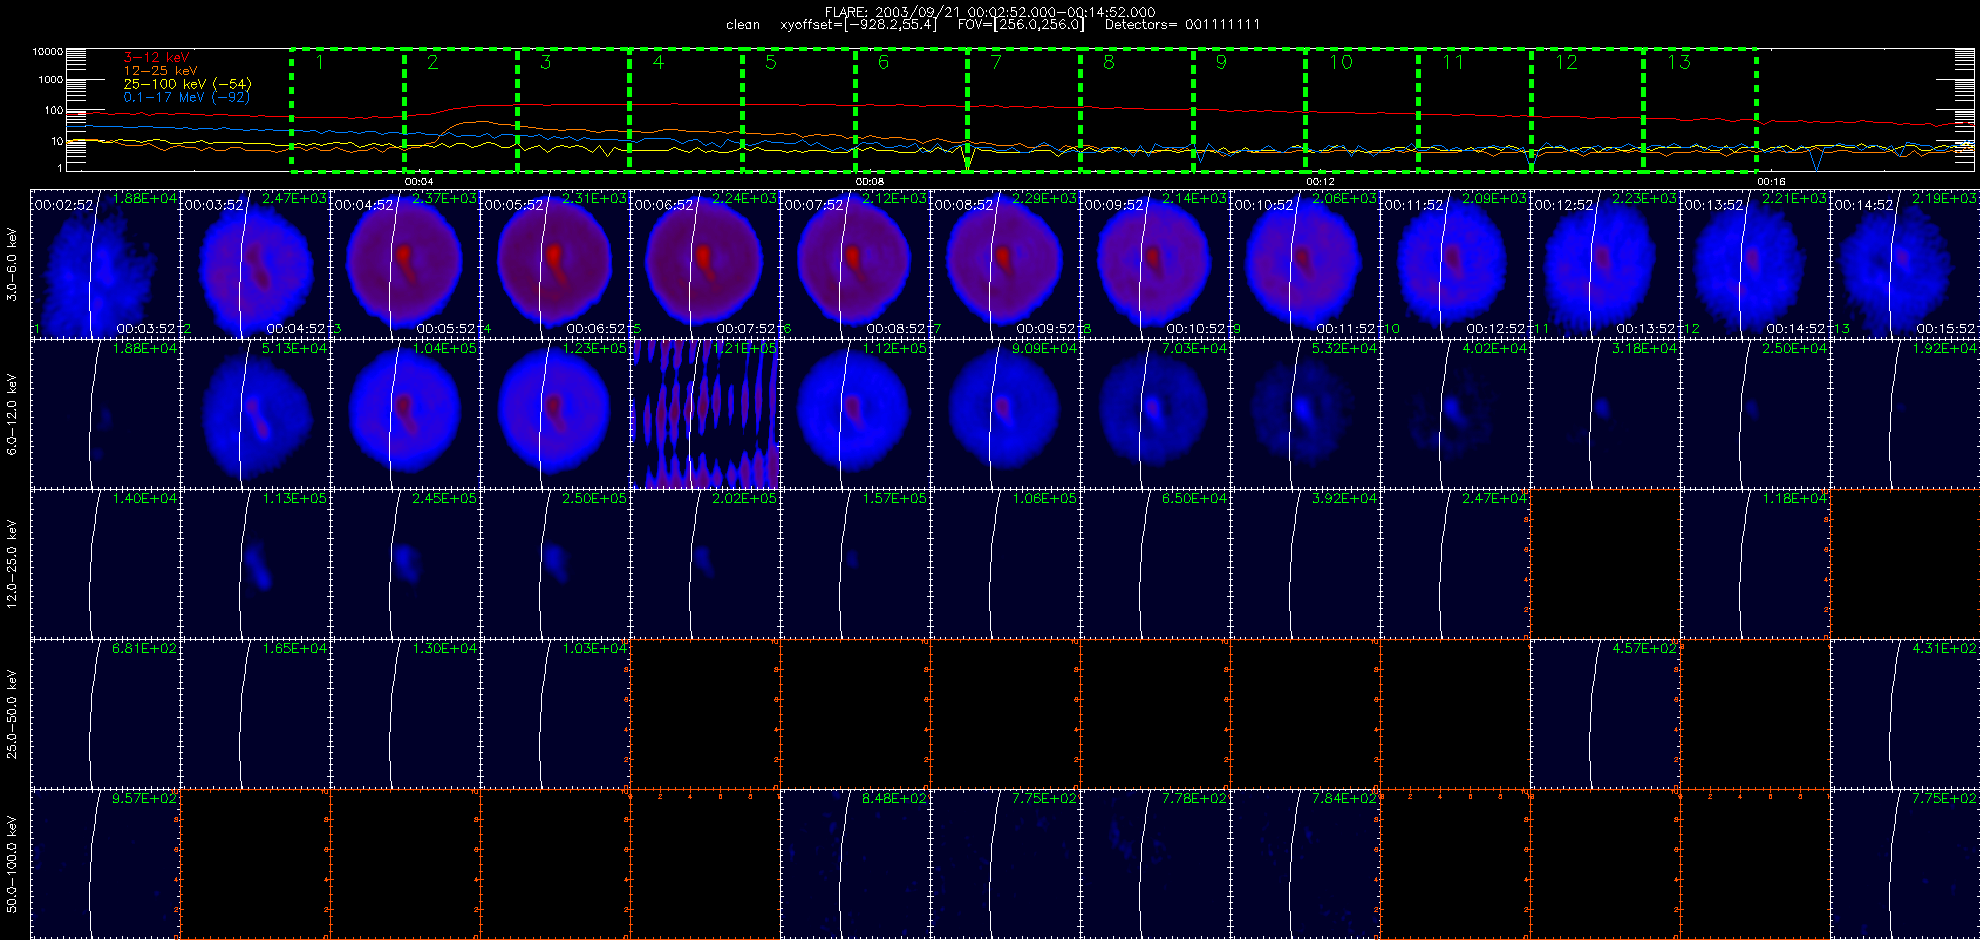Click interval 5 label in the lightcurve
The height and width of the screenshot is (940, 1980).
click(770, 62)
